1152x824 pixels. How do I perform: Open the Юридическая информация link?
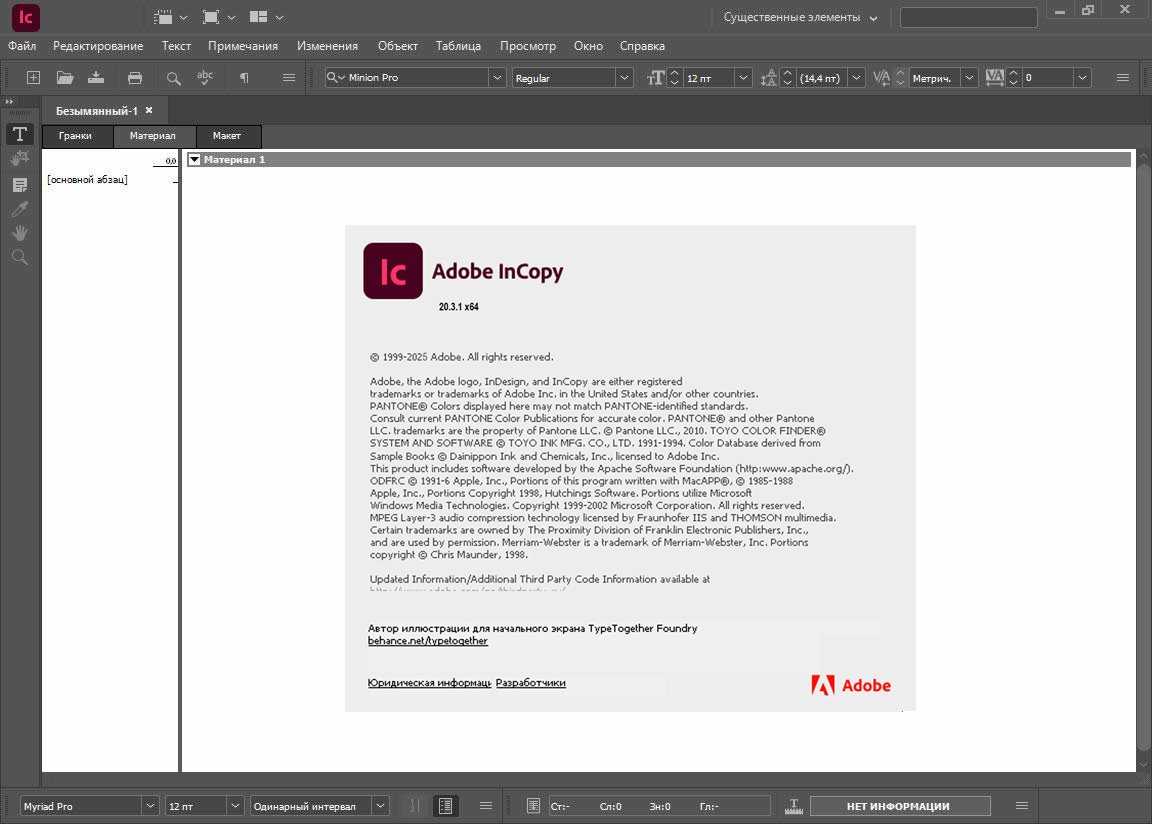[430, 683]
